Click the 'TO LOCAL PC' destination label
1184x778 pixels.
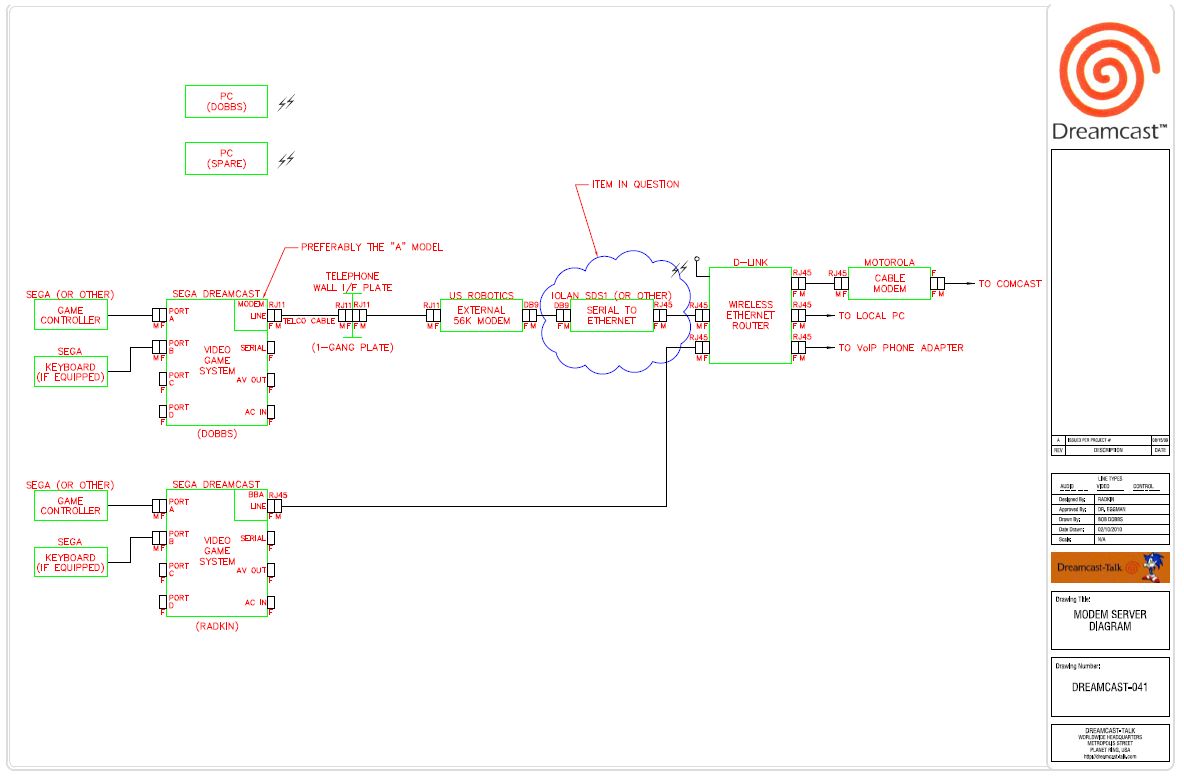871,316
